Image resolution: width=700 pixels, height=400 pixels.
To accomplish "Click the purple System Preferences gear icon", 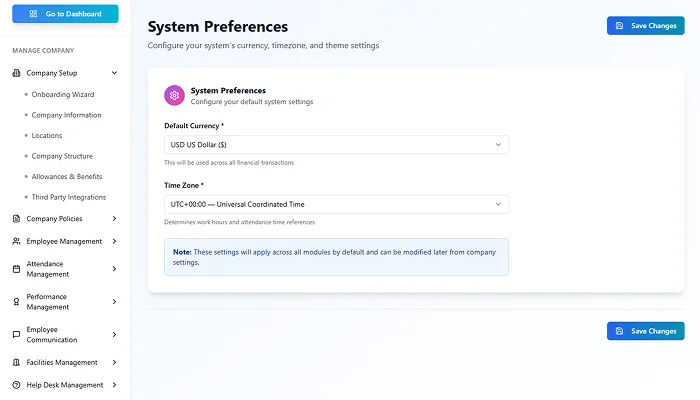I will (175, 95).
